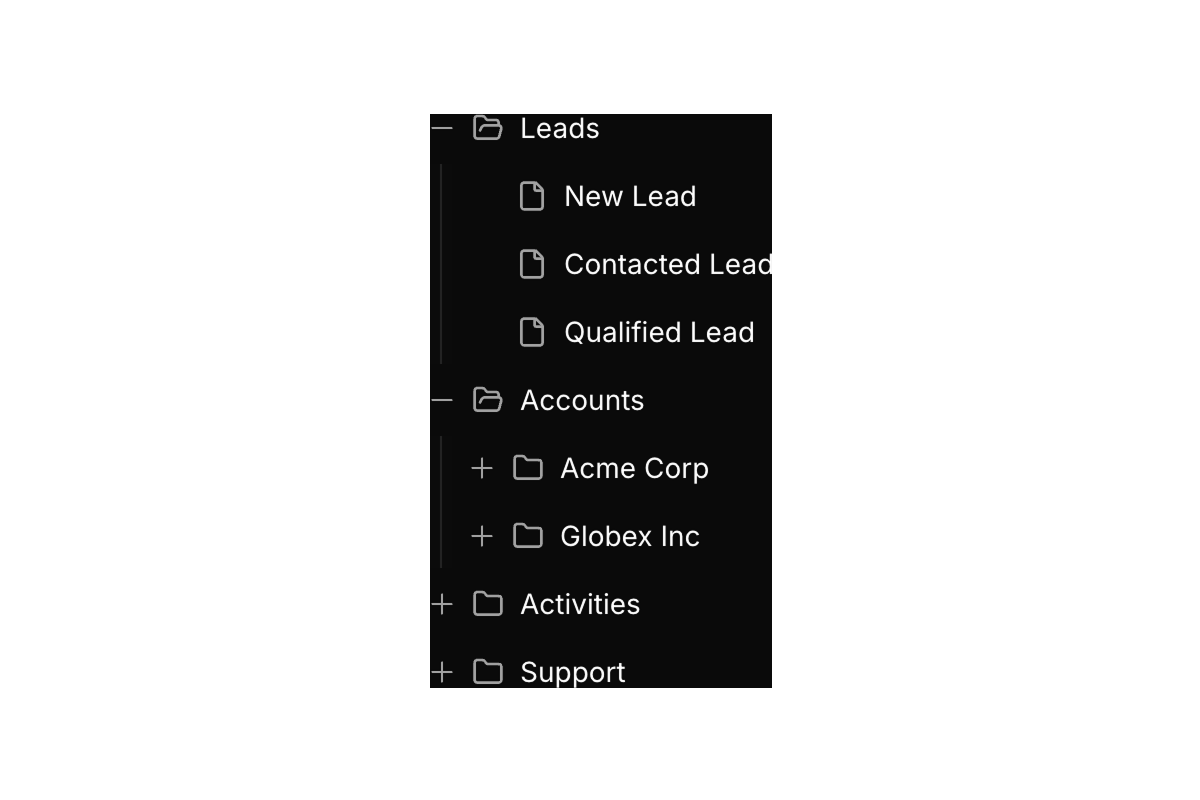1200x800 pixels.
Task: Select the New Lead item
Action: point(630,196)
